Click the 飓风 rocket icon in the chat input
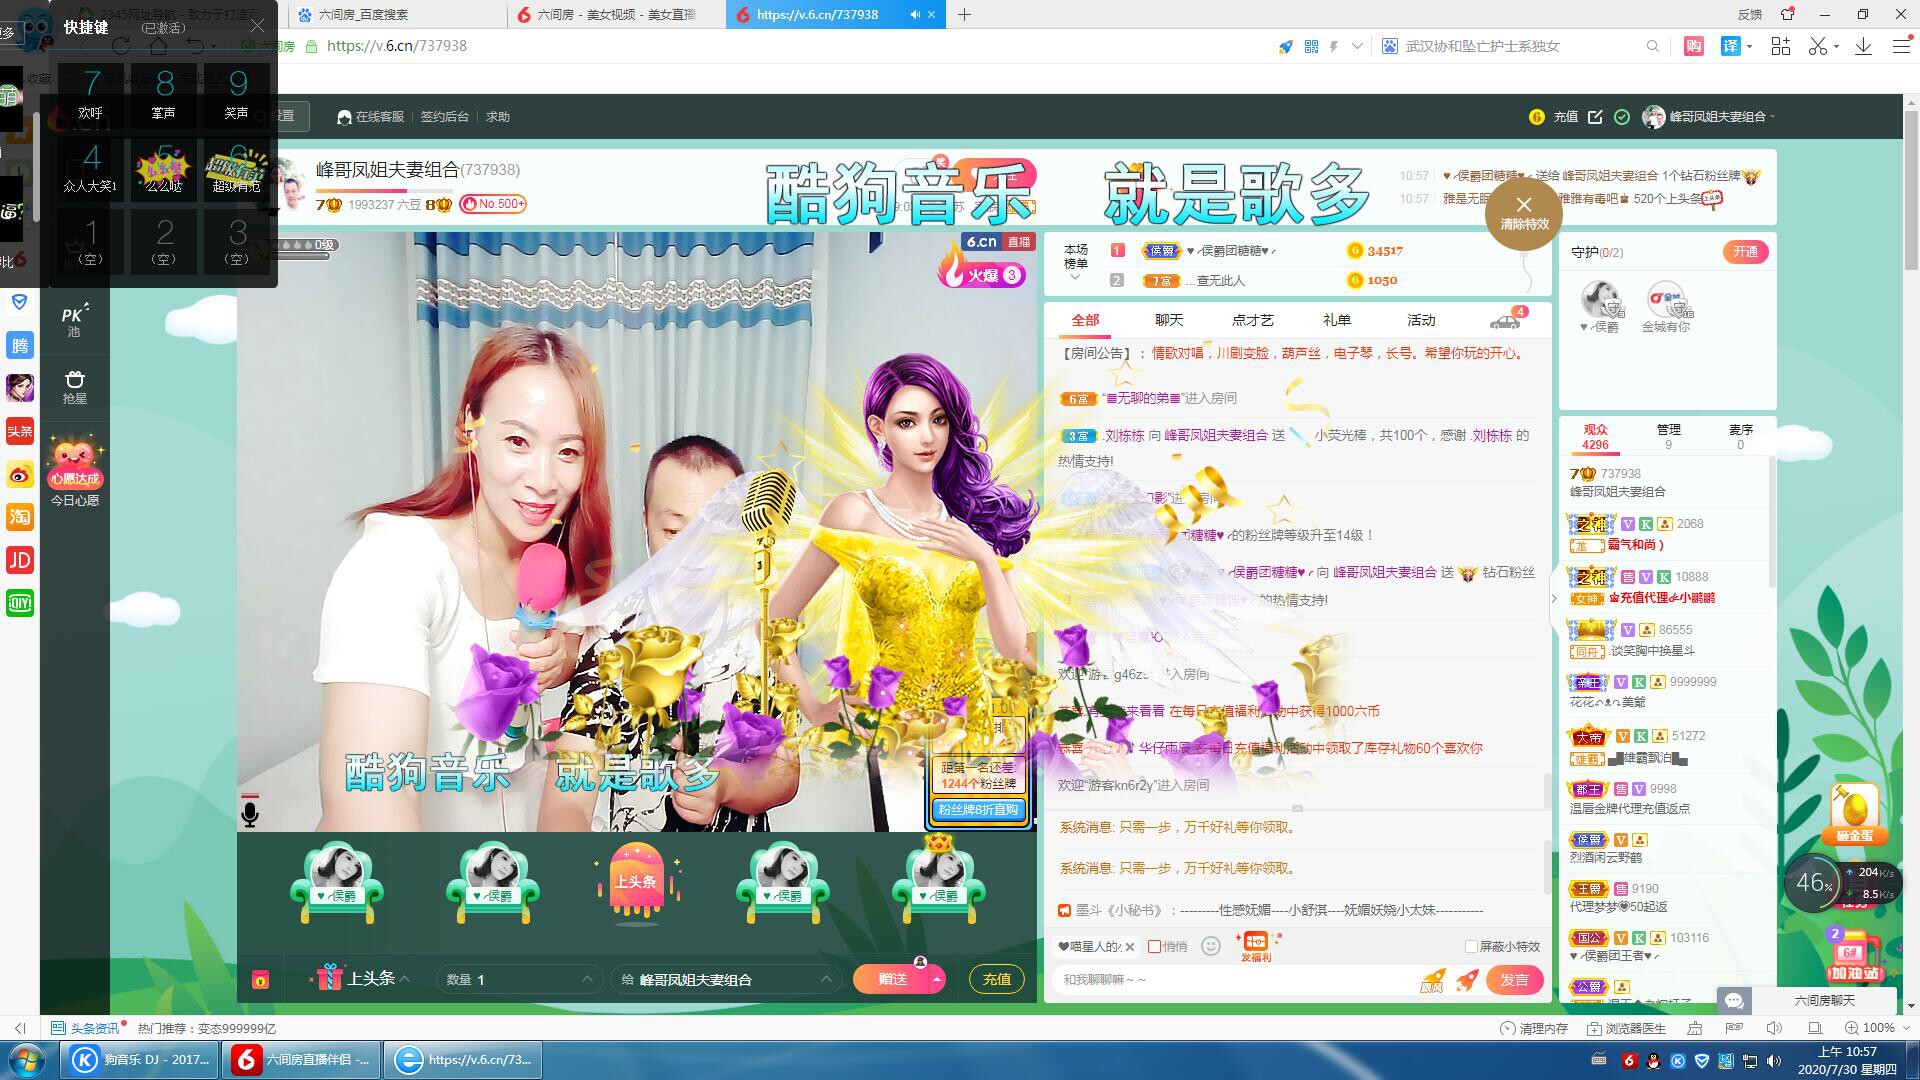This screenshot has width=1920, height=1080. click(1432, 980)
